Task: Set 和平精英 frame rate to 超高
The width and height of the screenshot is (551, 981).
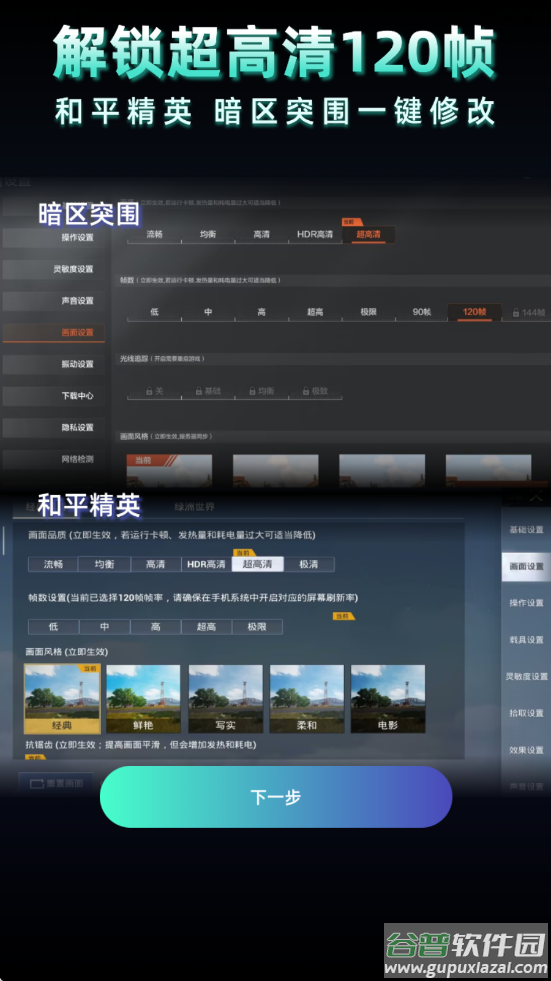Action: coord(206,627)
